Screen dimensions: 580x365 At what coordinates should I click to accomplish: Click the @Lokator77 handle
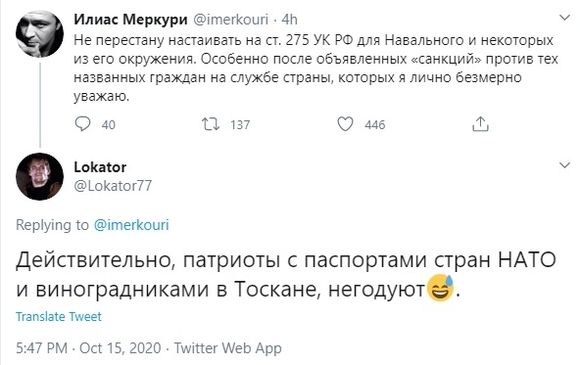(113, 185)
